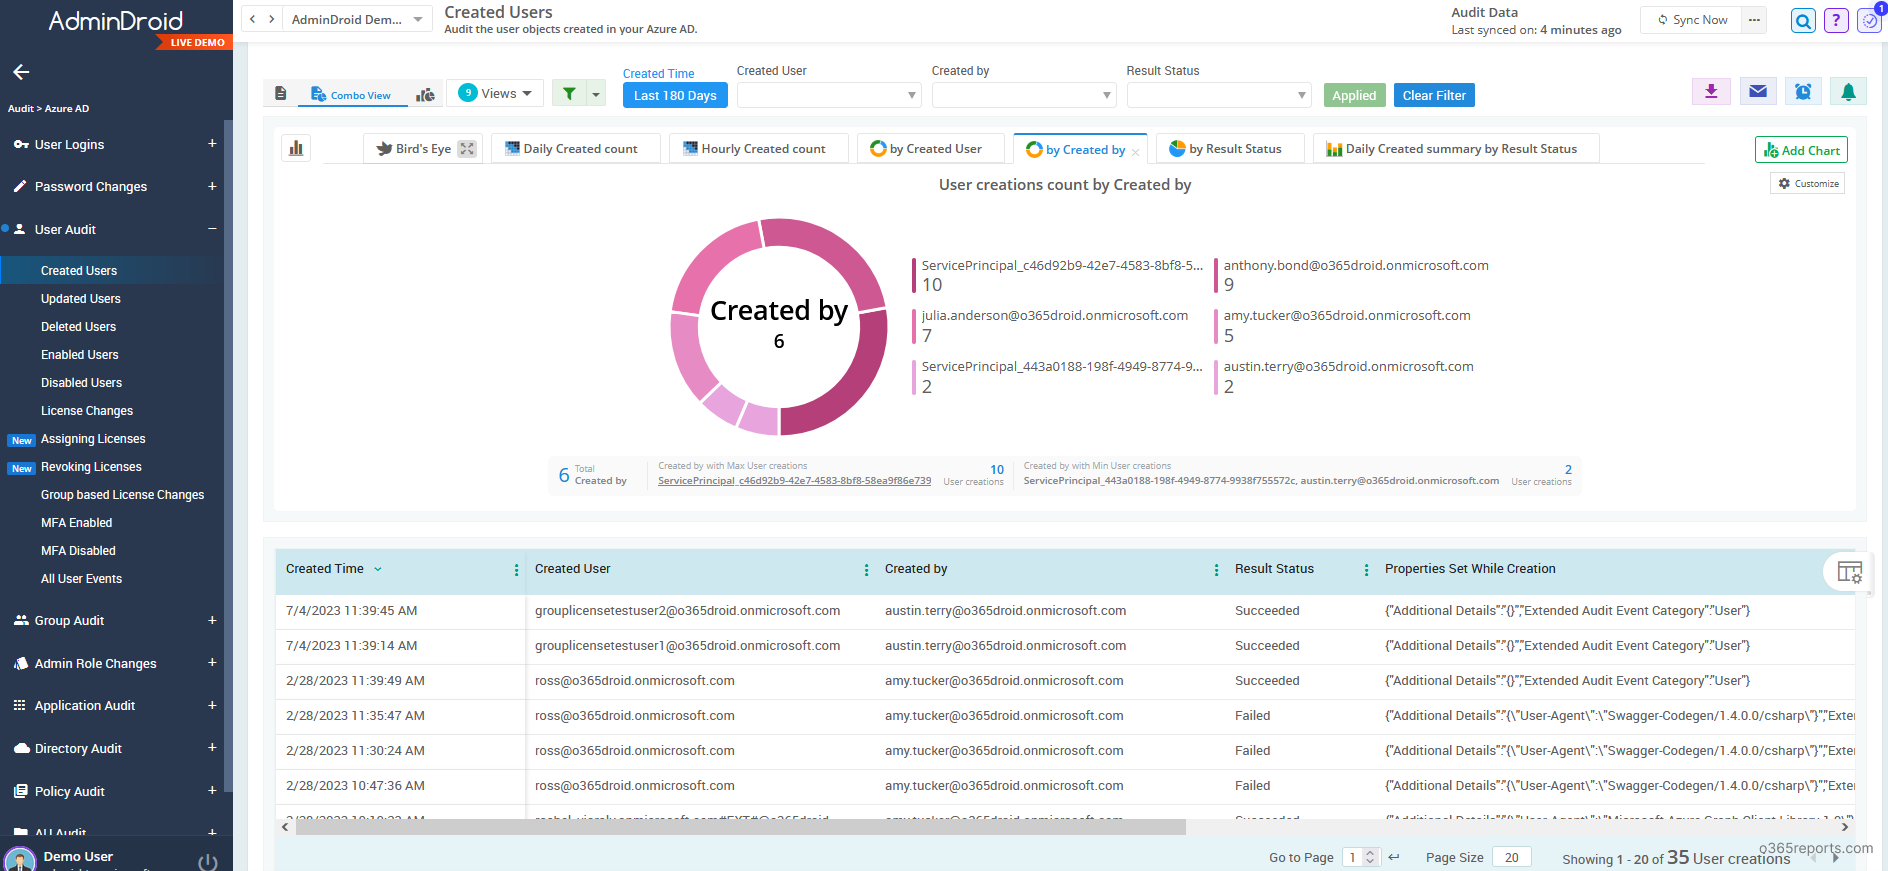Expand Admin Role Changes section

212,663
